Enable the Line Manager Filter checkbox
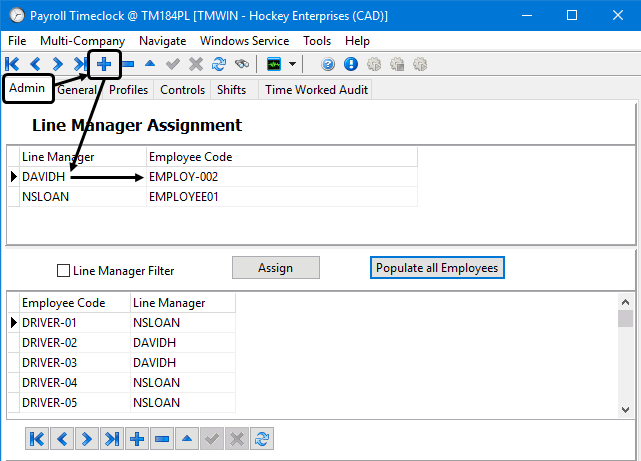This screenshot has width=641, height=461. pyautogui.click(x=64, y=270)
